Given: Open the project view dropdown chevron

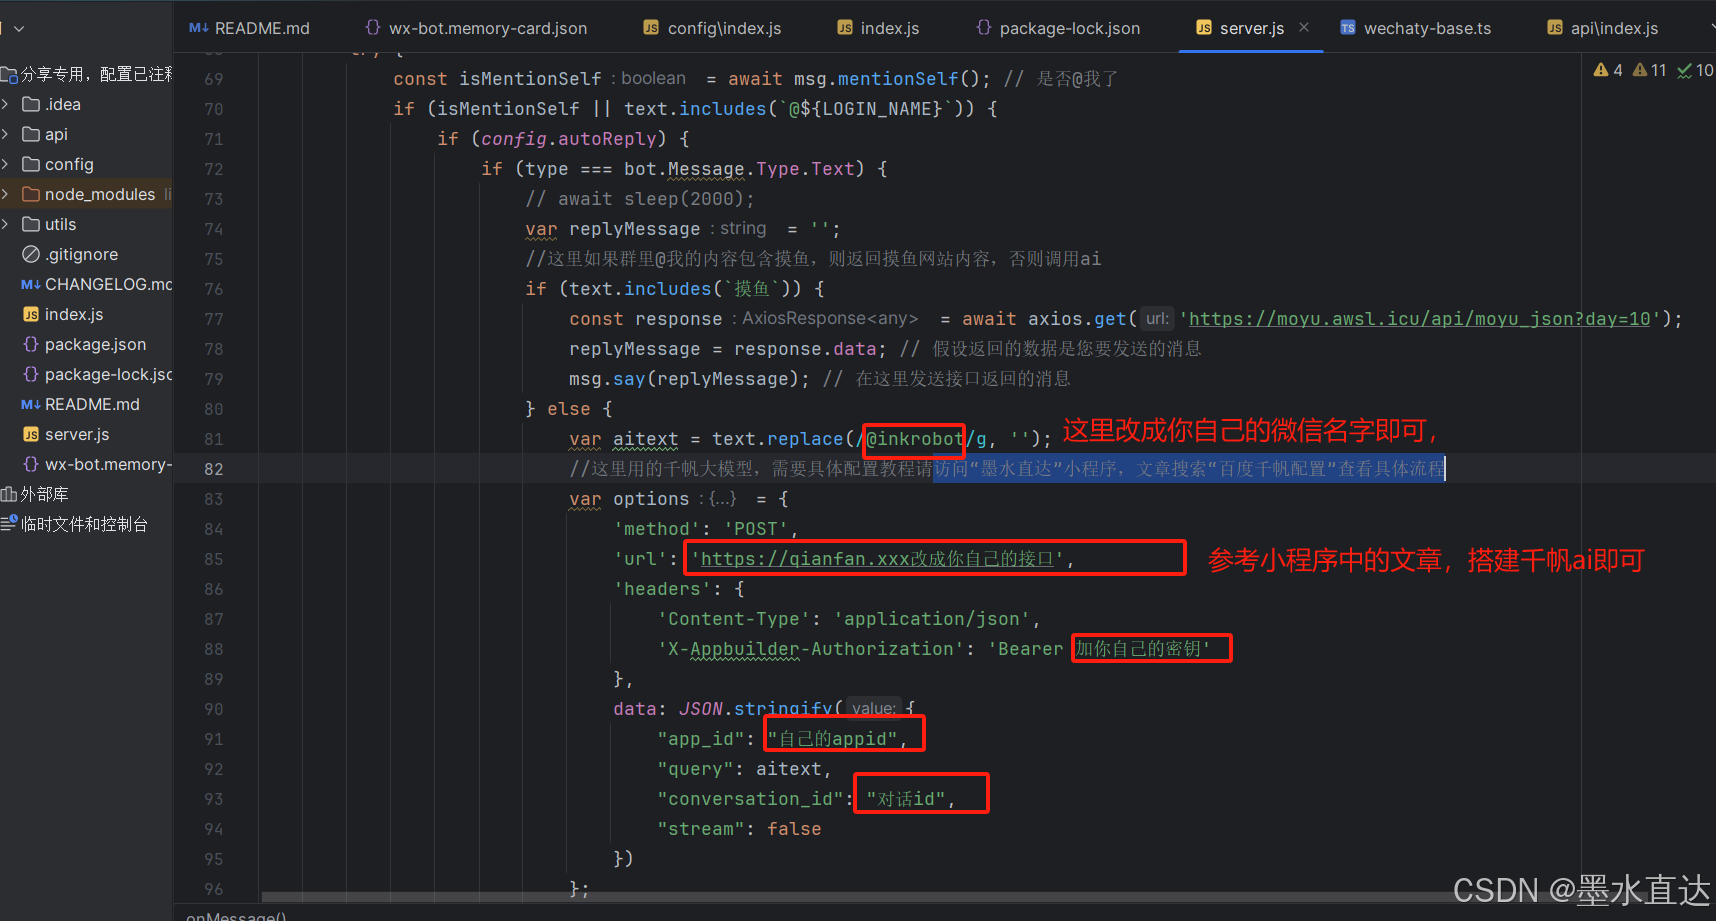Looking at the screenshot, I should pyautogui.click(x=19, y=29).
